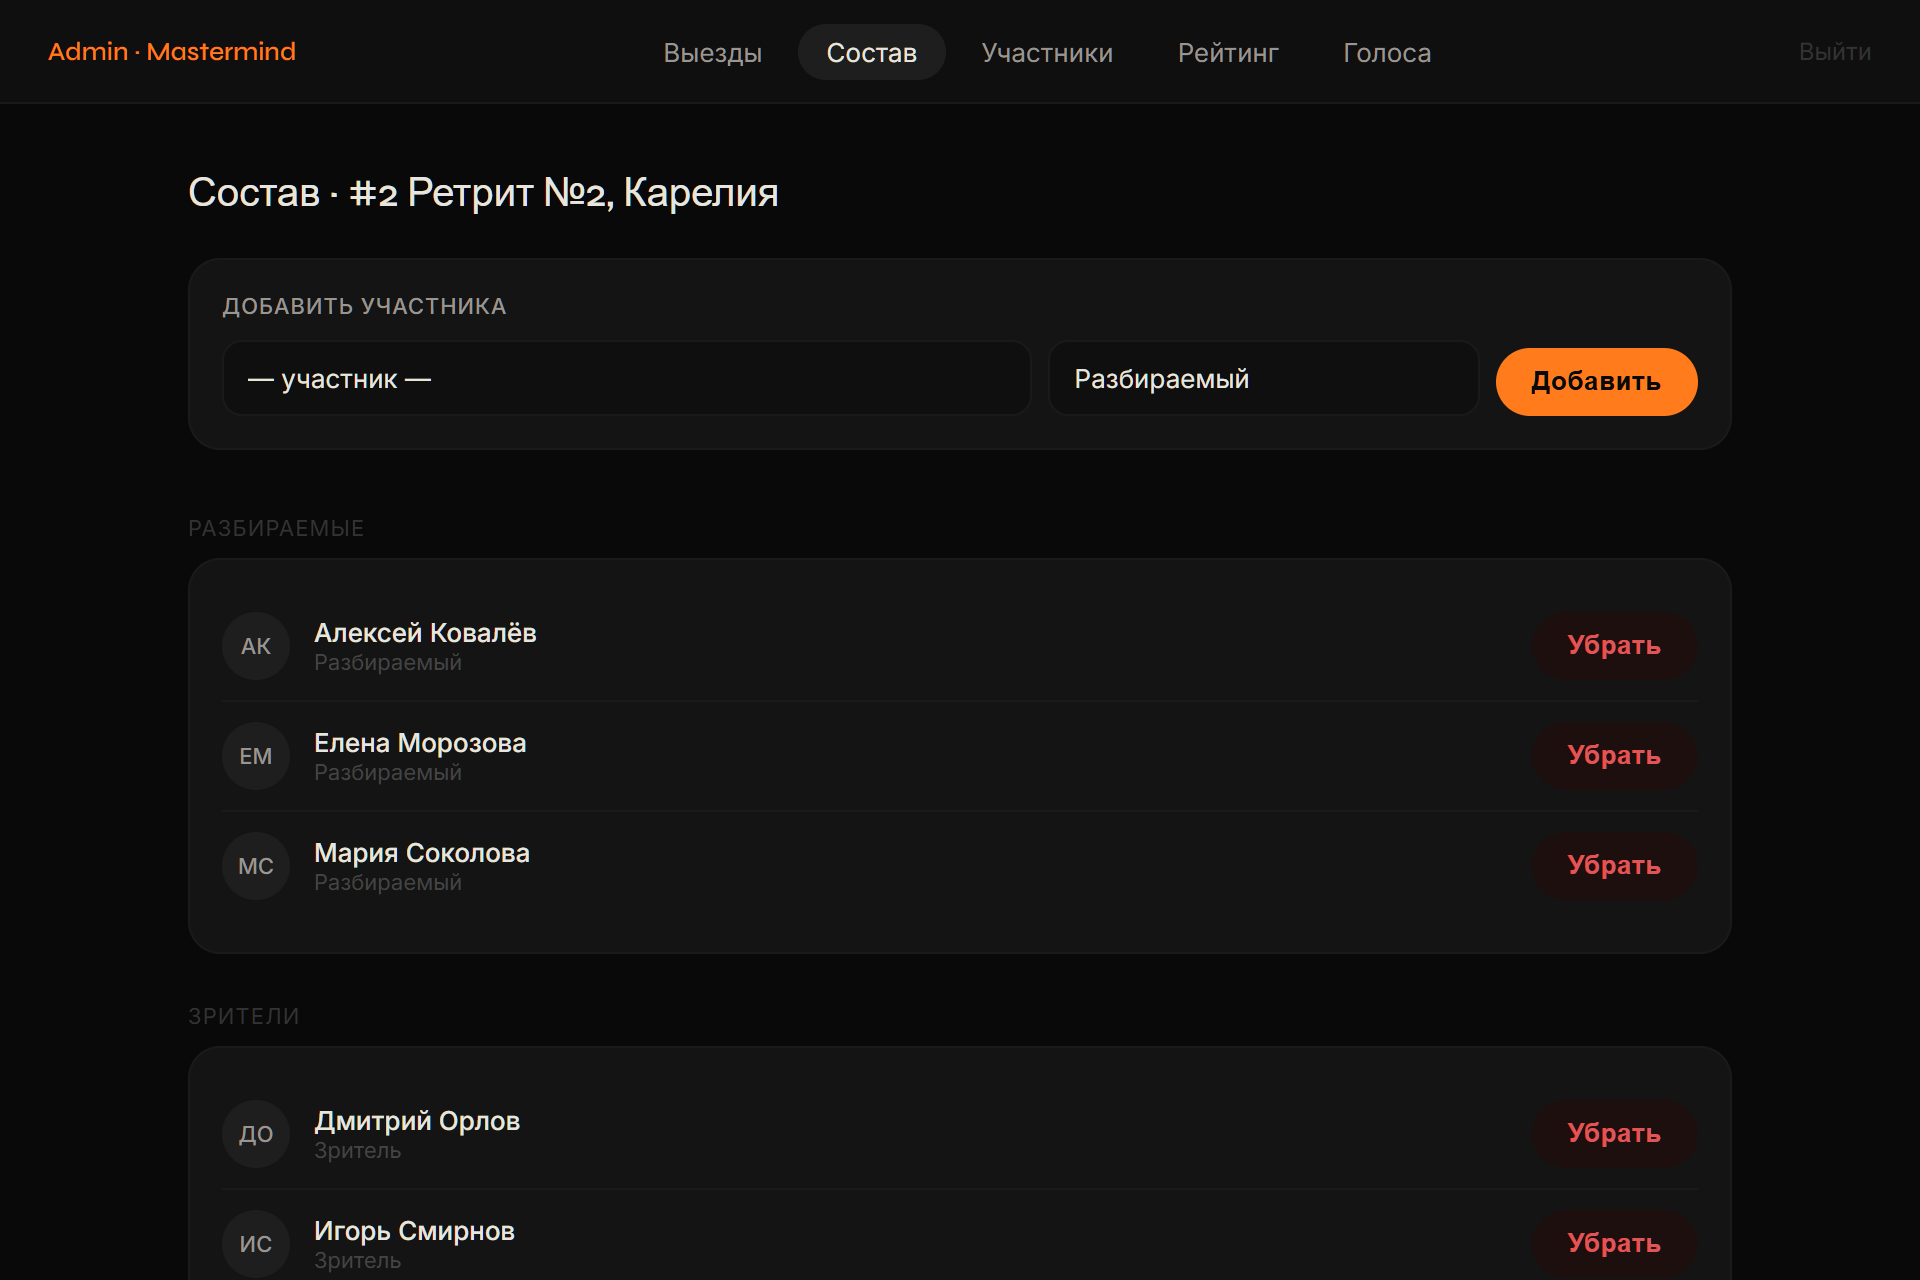Click the ЕМ avatar icon
This screenshot has width=1920, height=1280.
pos(256,756)
